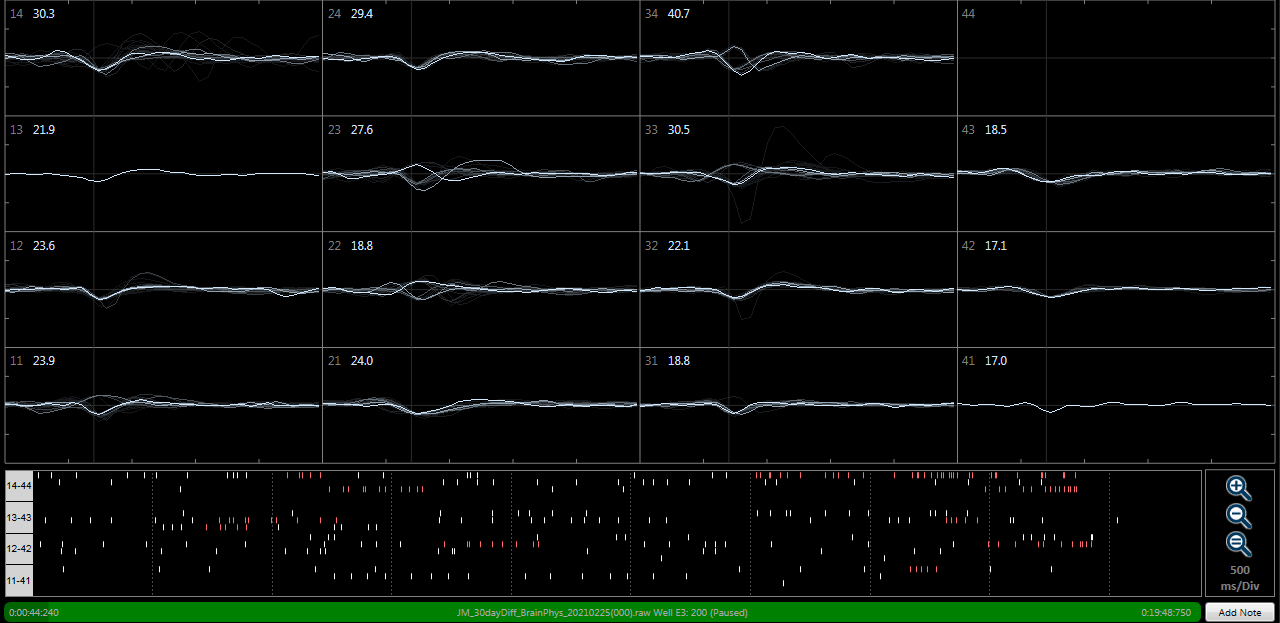This screenshot has width=1280, height=623.
Task: Zoom in on the raster time scale
Action: pyautogui.click(x=1238, y=488)
